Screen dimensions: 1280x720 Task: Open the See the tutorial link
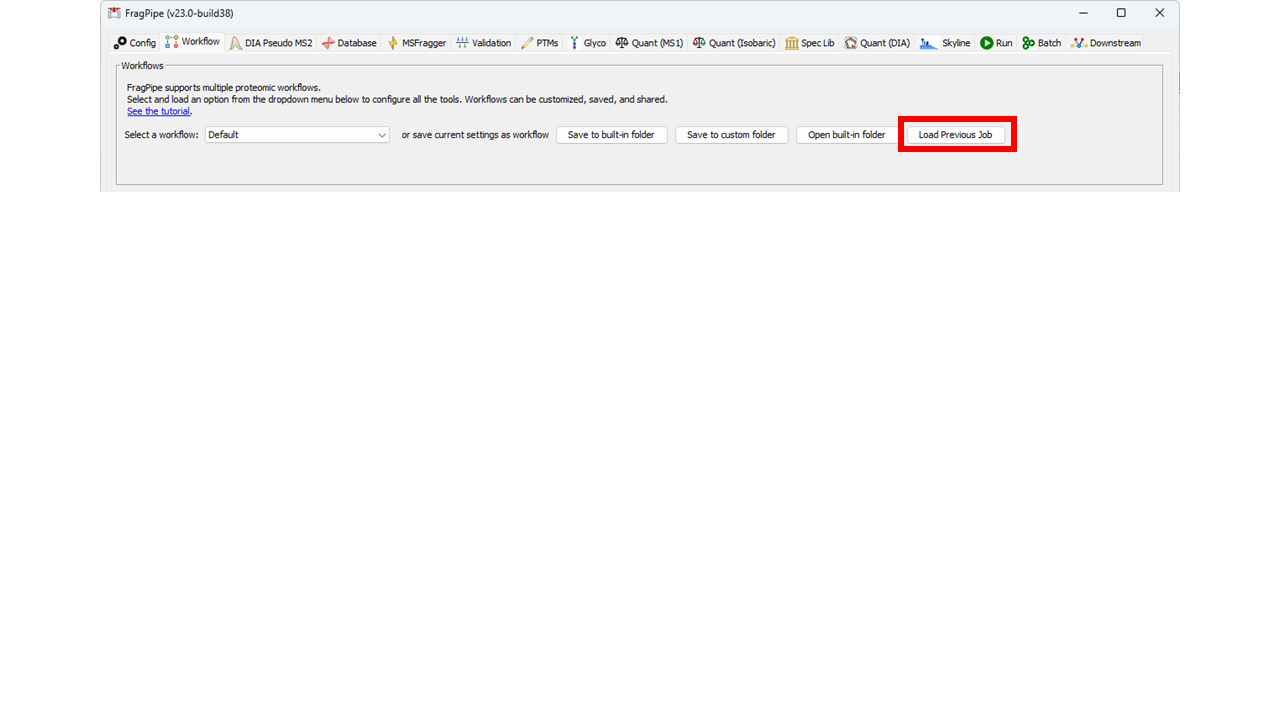point(158,111)
